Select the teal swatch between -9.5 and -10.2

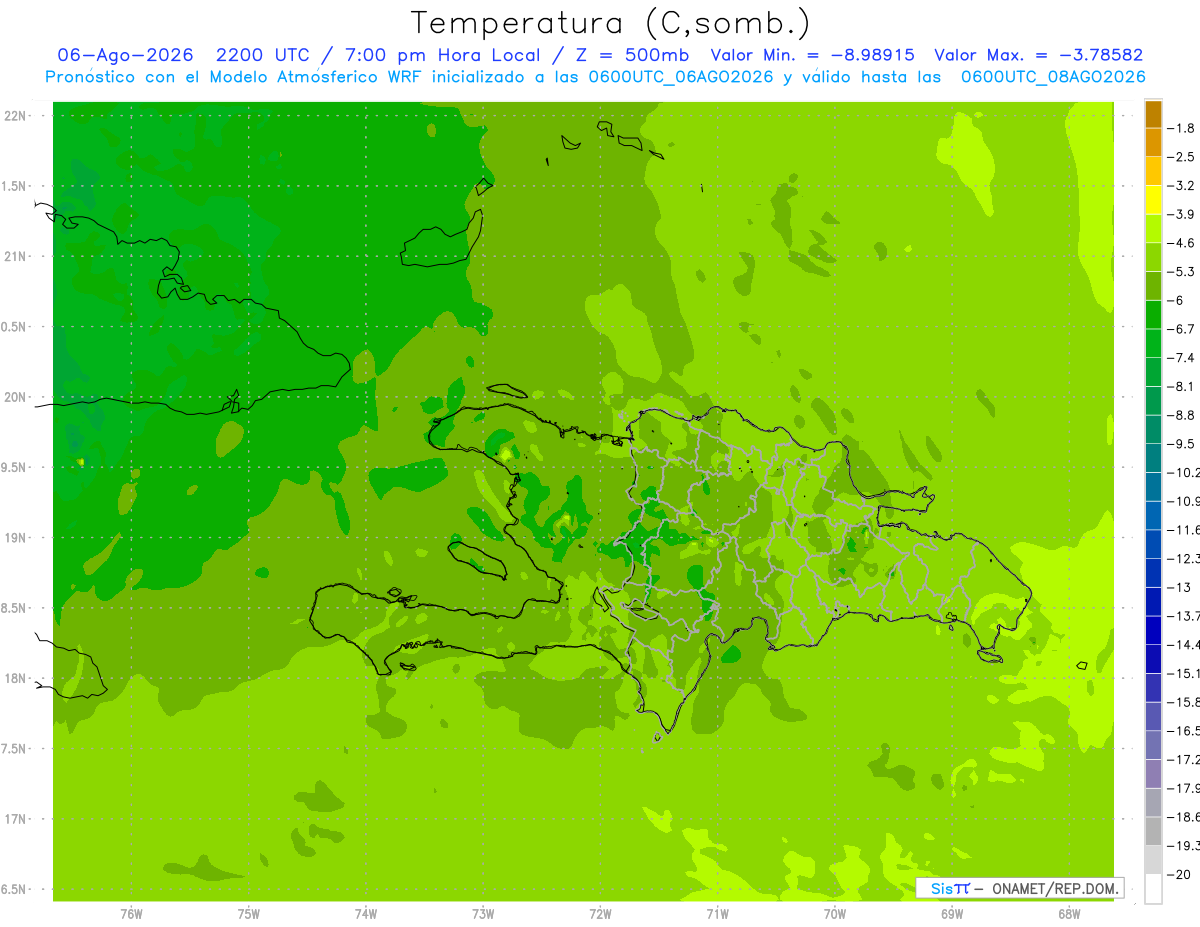click(x=1153, y=458)
